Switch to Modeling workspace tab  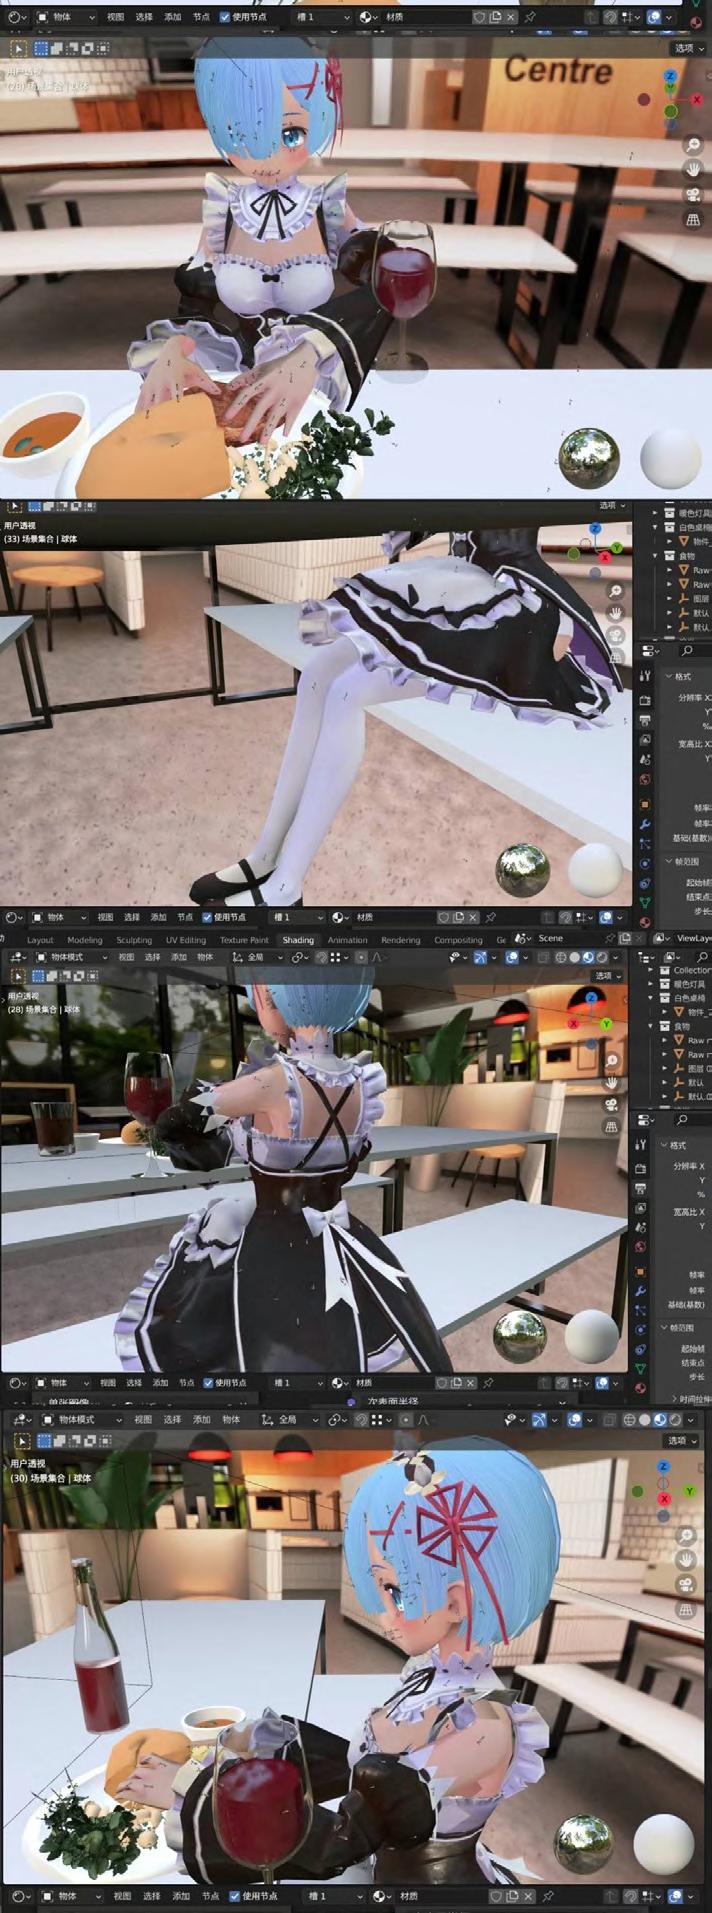click(x=85, y=940)
